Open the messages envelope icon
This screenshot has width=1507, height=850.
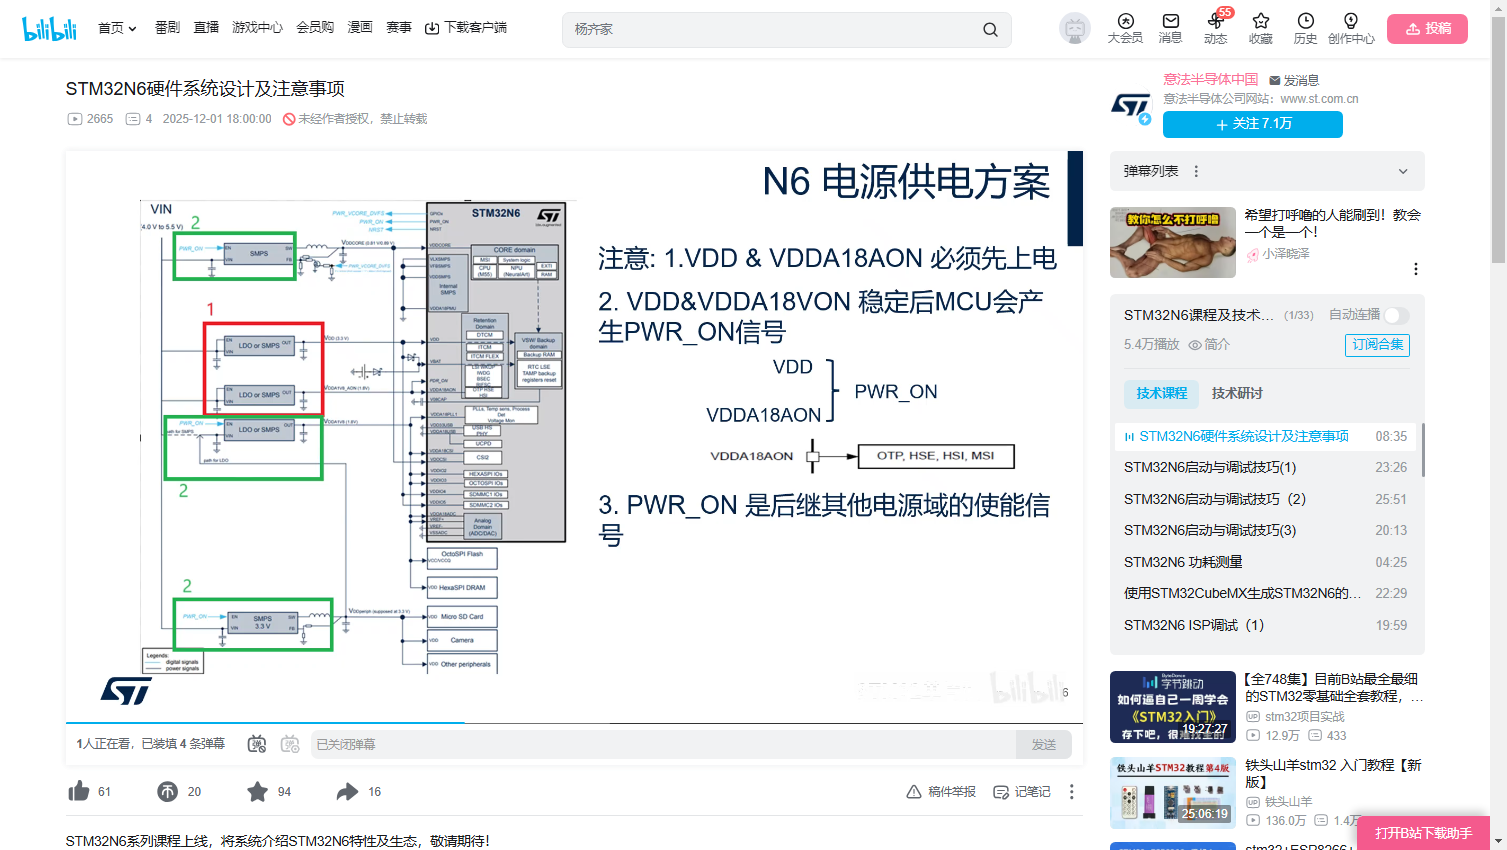1170,21
